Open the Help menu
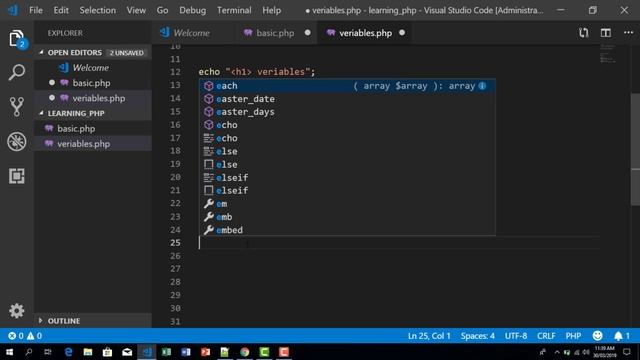This screenshot has width=640, height=360. click(271, 10)
